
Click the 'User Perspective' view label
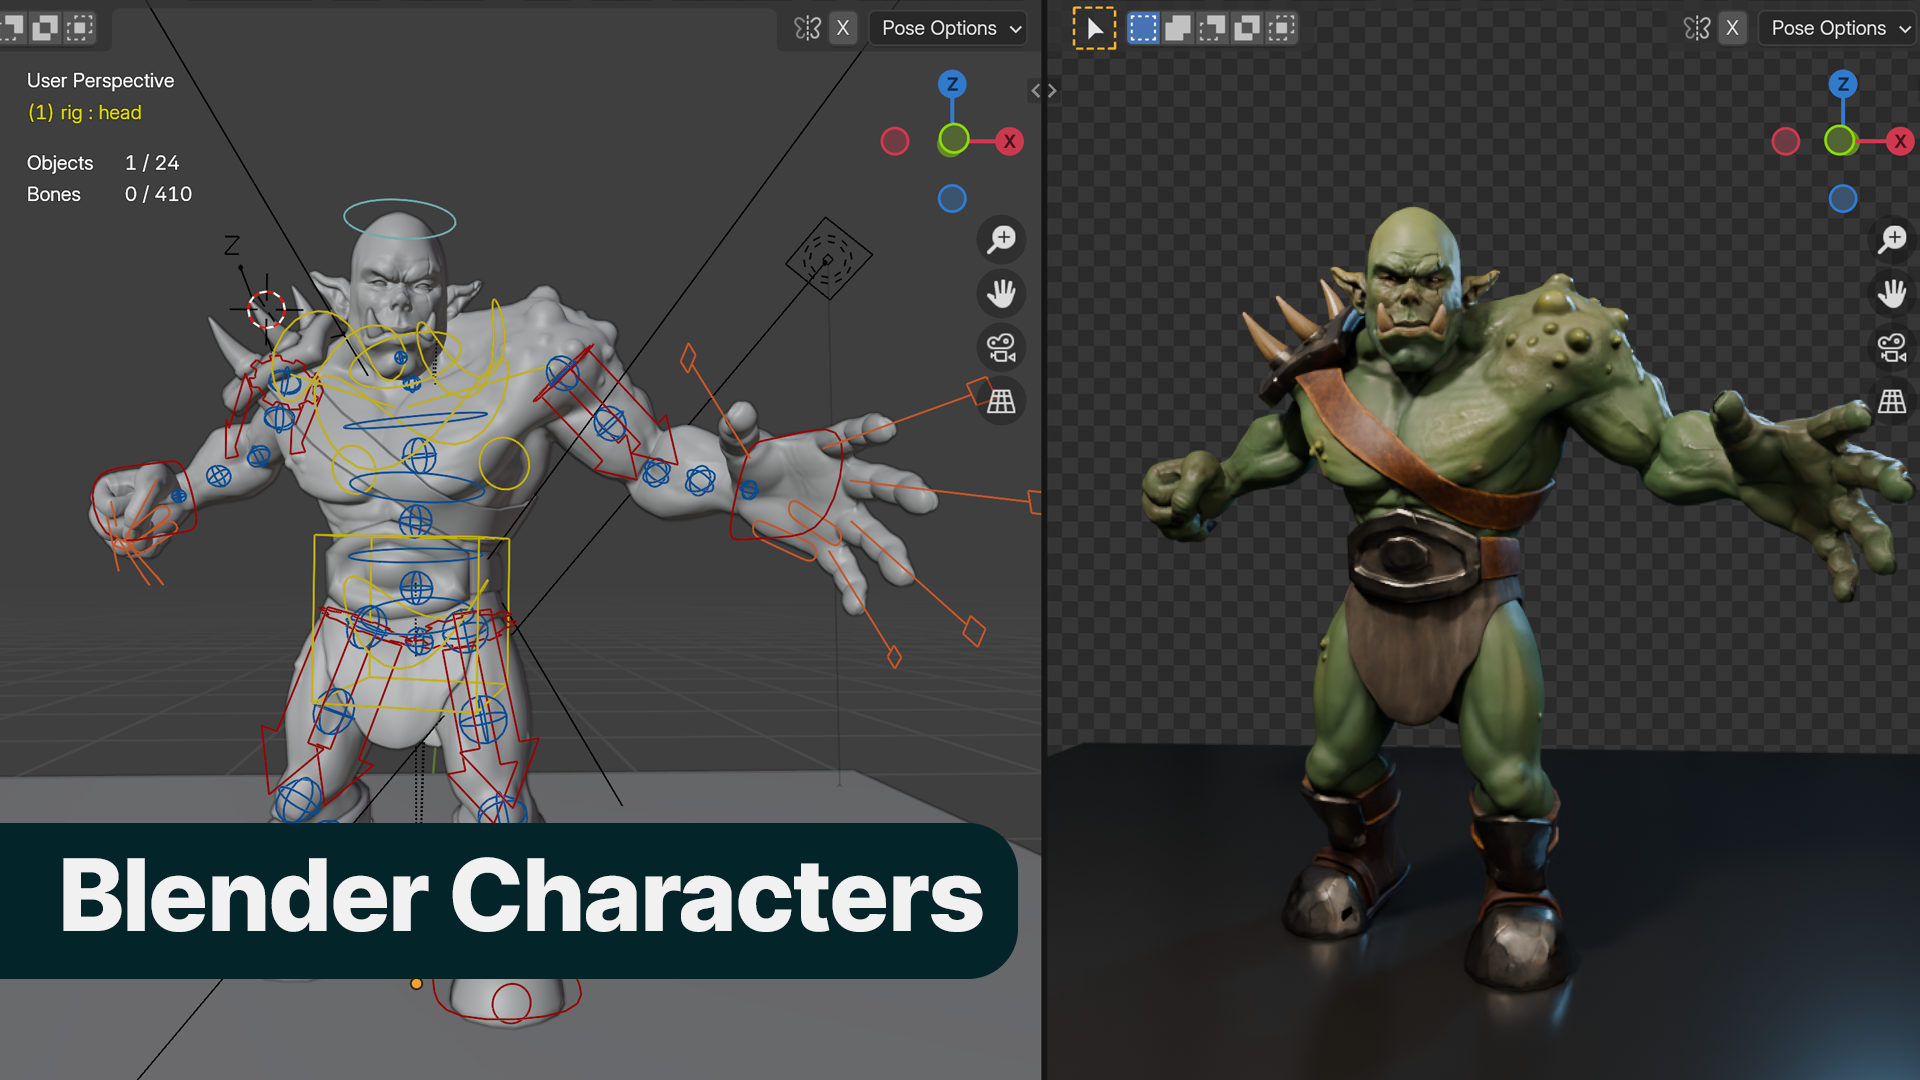click(100, 81)
